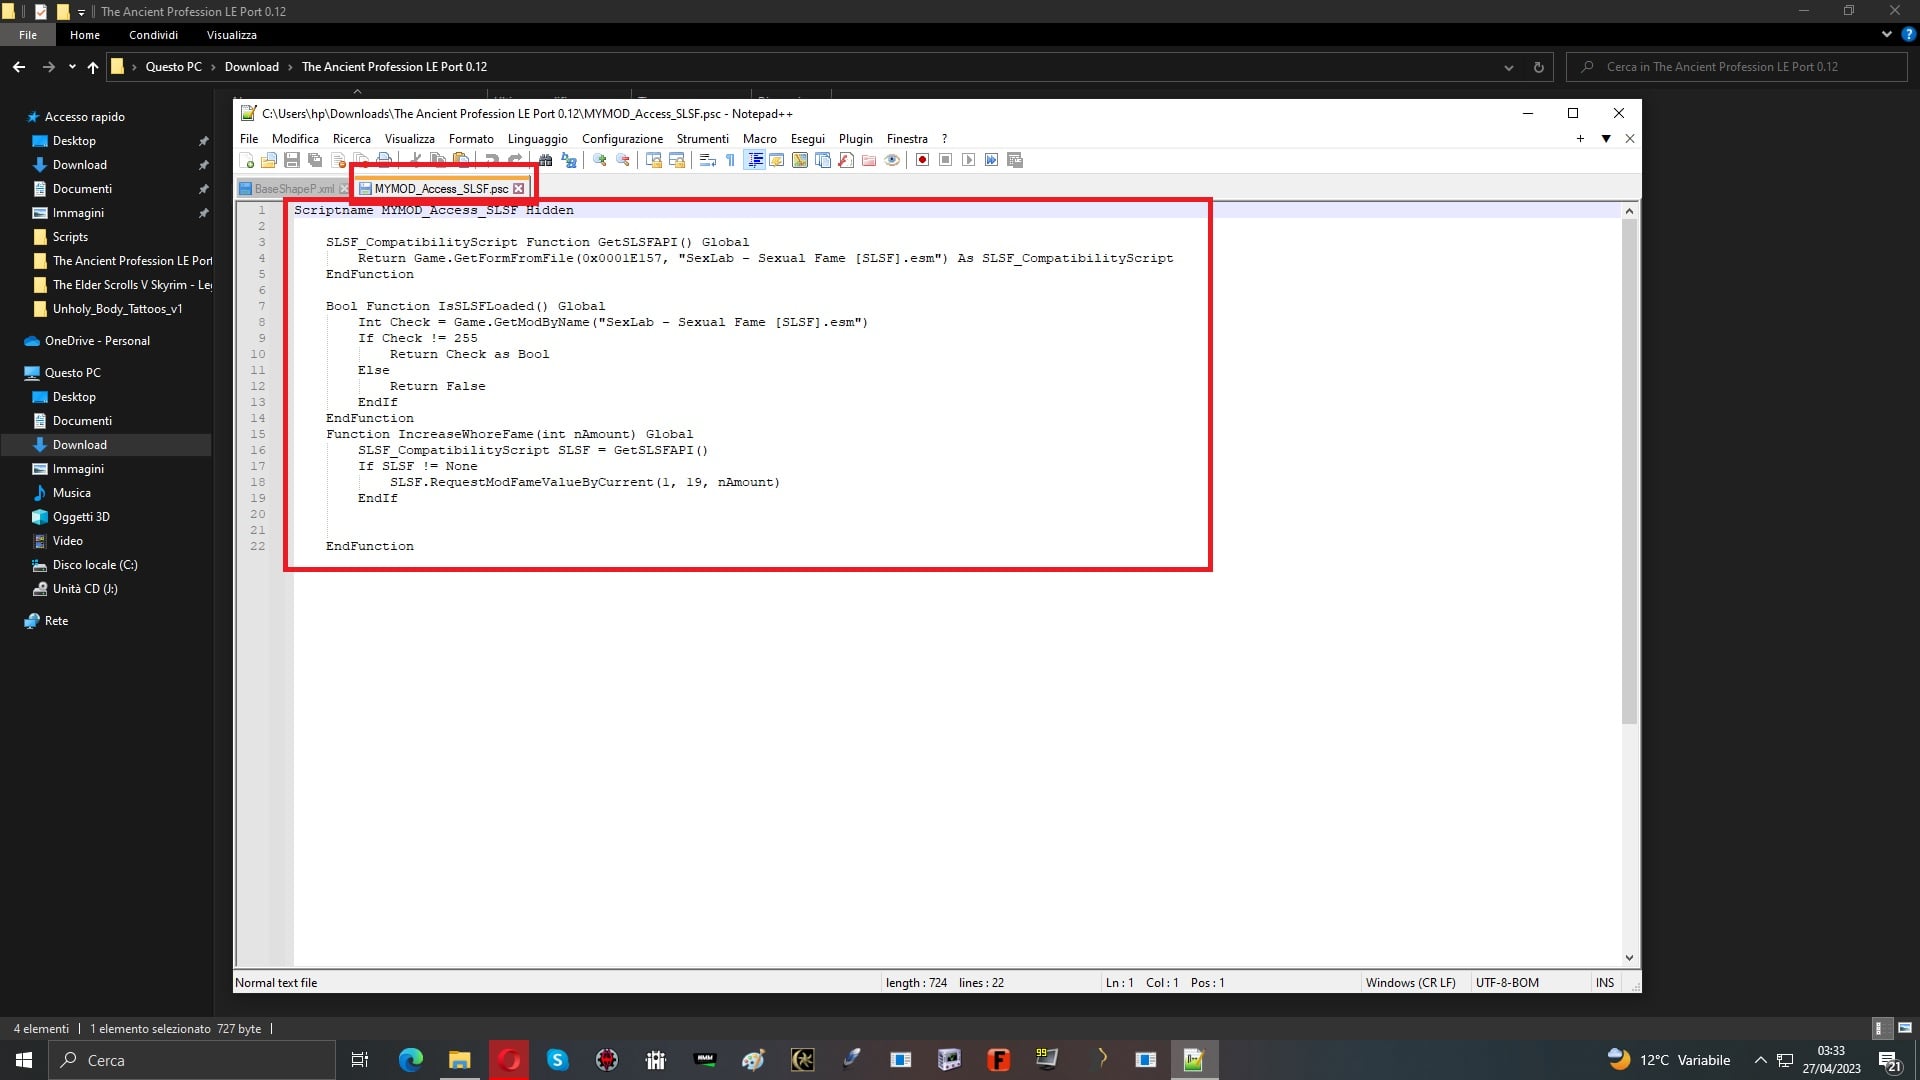This screenshot has width=1920, height=1080.
Task: Open the Visualizza ribbon tab in Explorer
Action: pyautogui.click(x=231, y=35)
